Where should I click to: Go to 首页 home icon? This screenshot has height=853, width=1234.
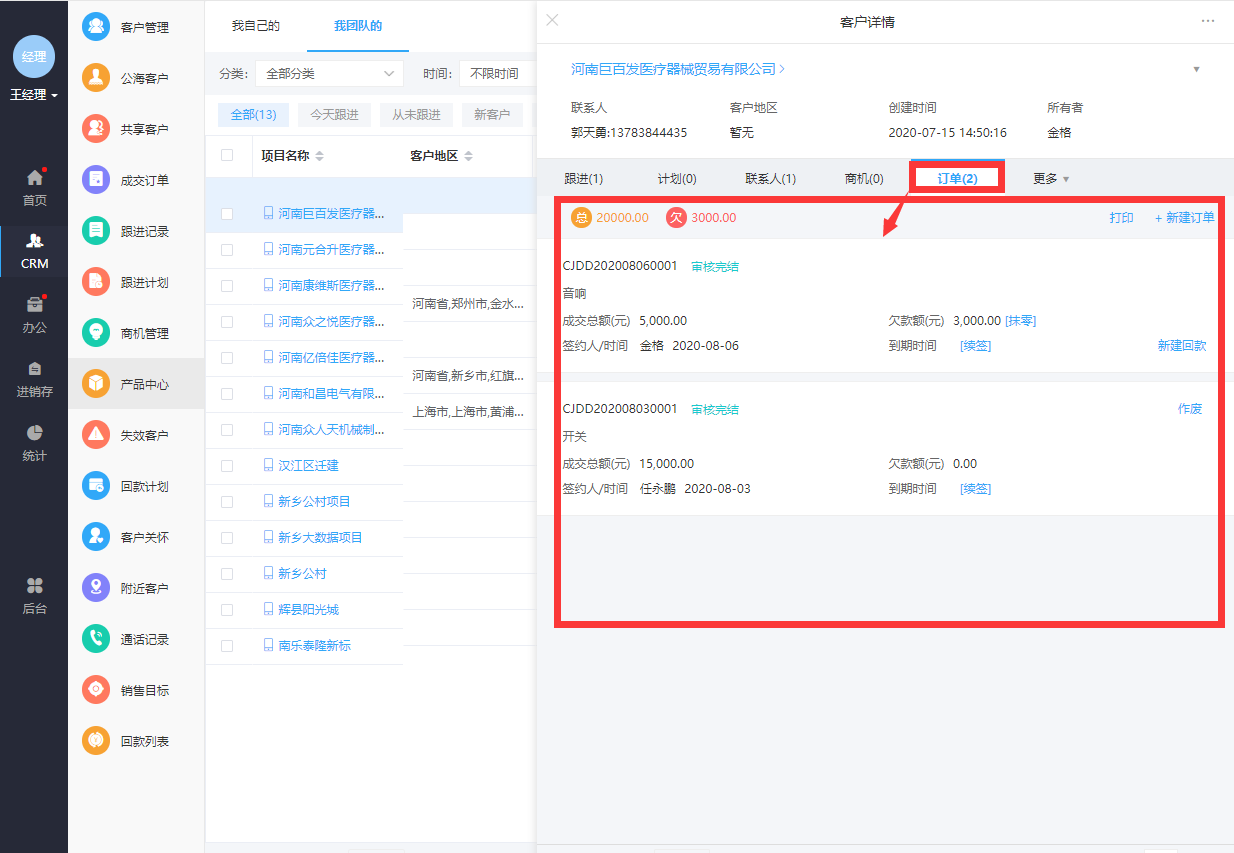tap(34, 178)
